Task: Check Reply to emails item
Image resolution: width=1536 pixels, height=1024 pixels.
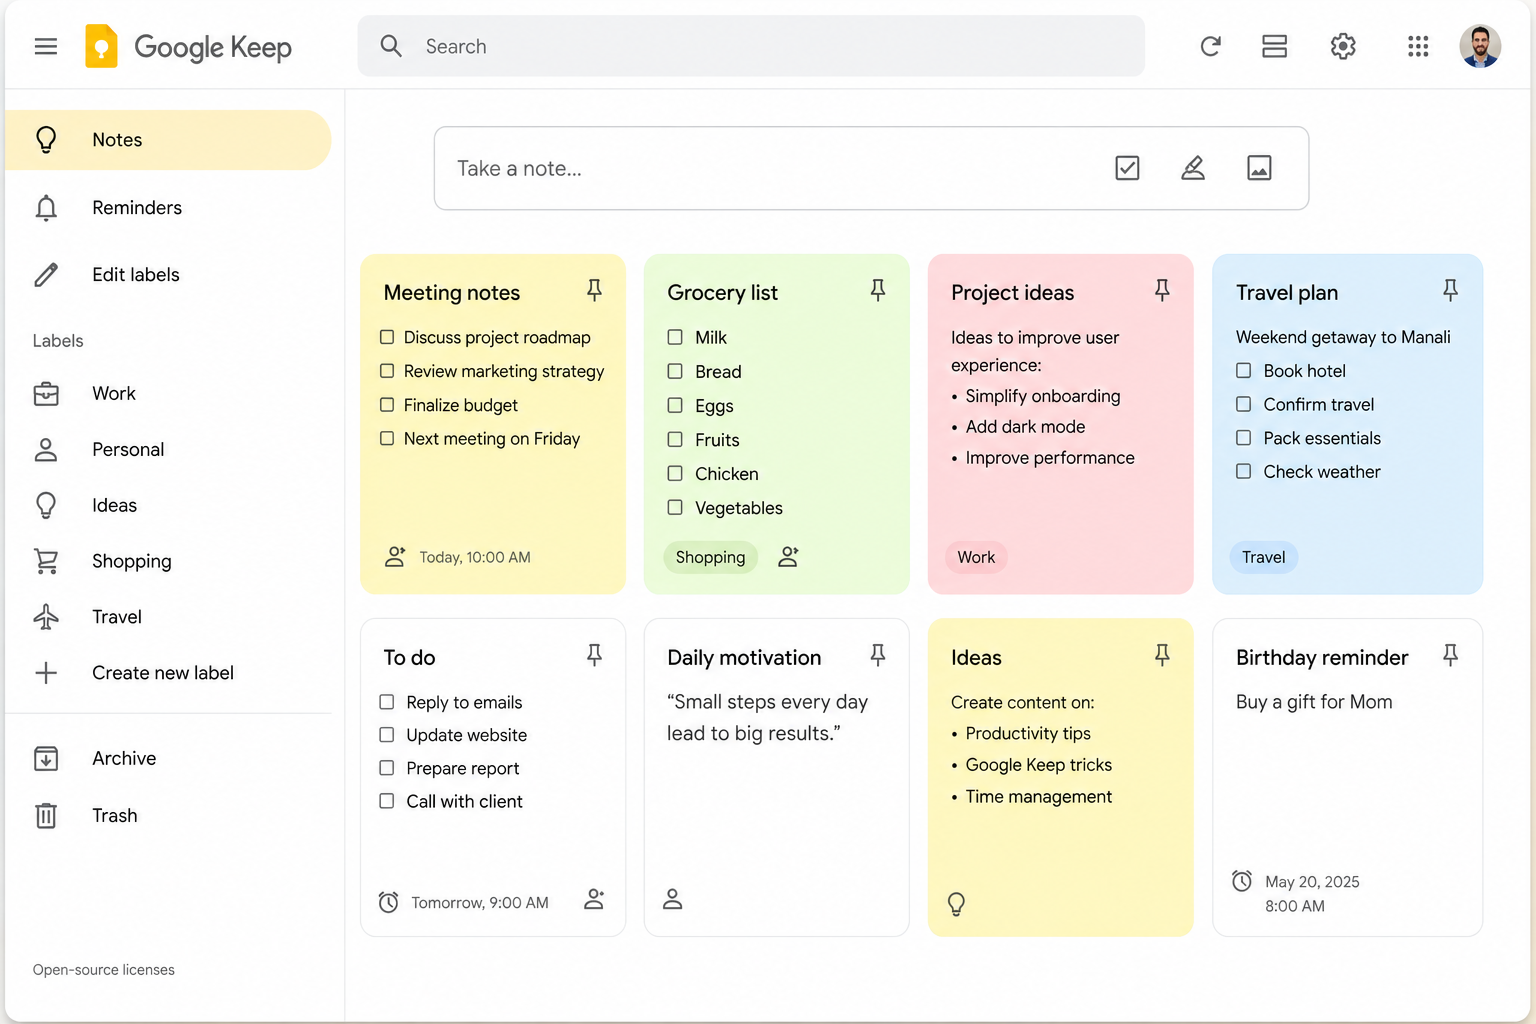Action: (387, 702)
